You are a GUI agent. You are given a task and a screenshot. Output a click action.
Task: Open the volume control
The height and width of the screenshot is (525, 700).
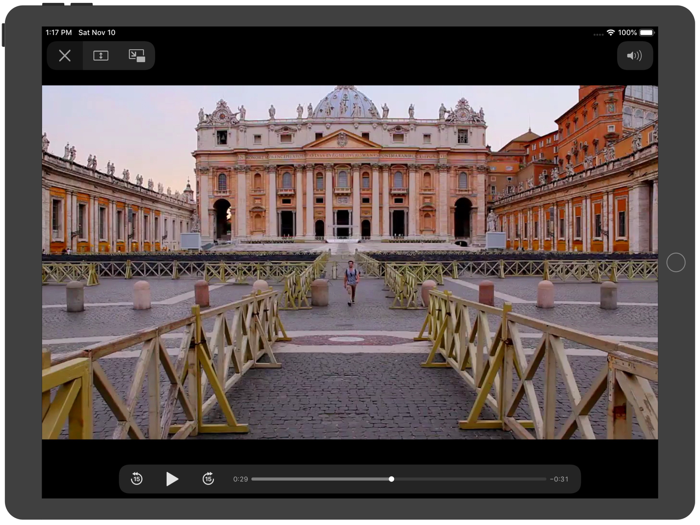coord(634,56)
